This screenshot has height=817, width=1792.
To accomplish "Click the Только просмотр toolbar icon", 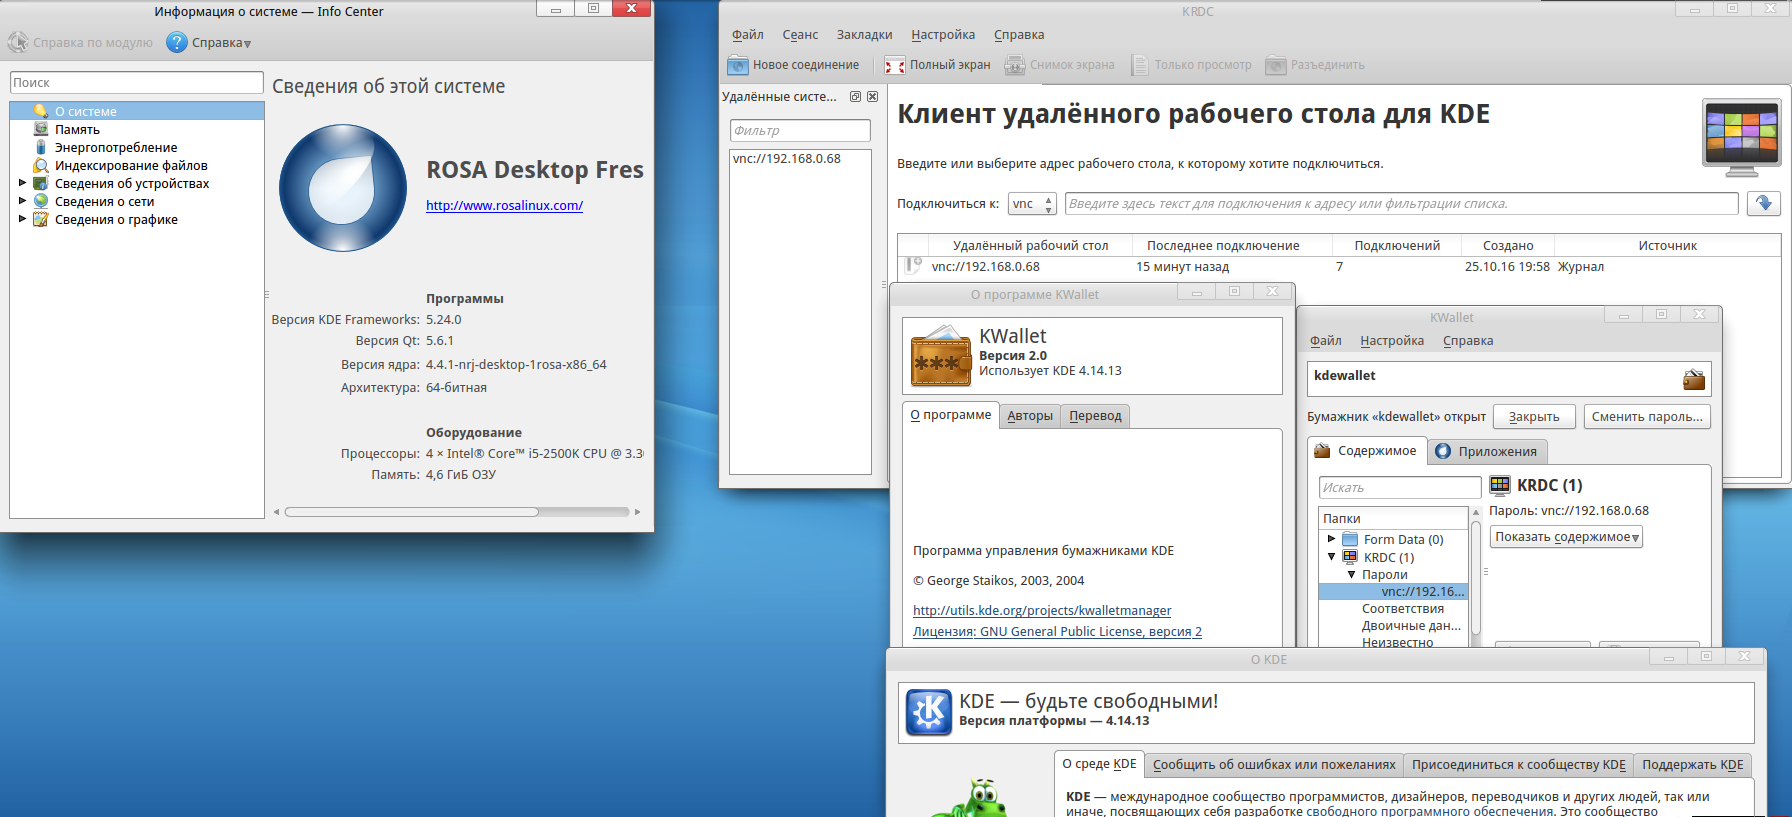I will tap(1140, 65).
